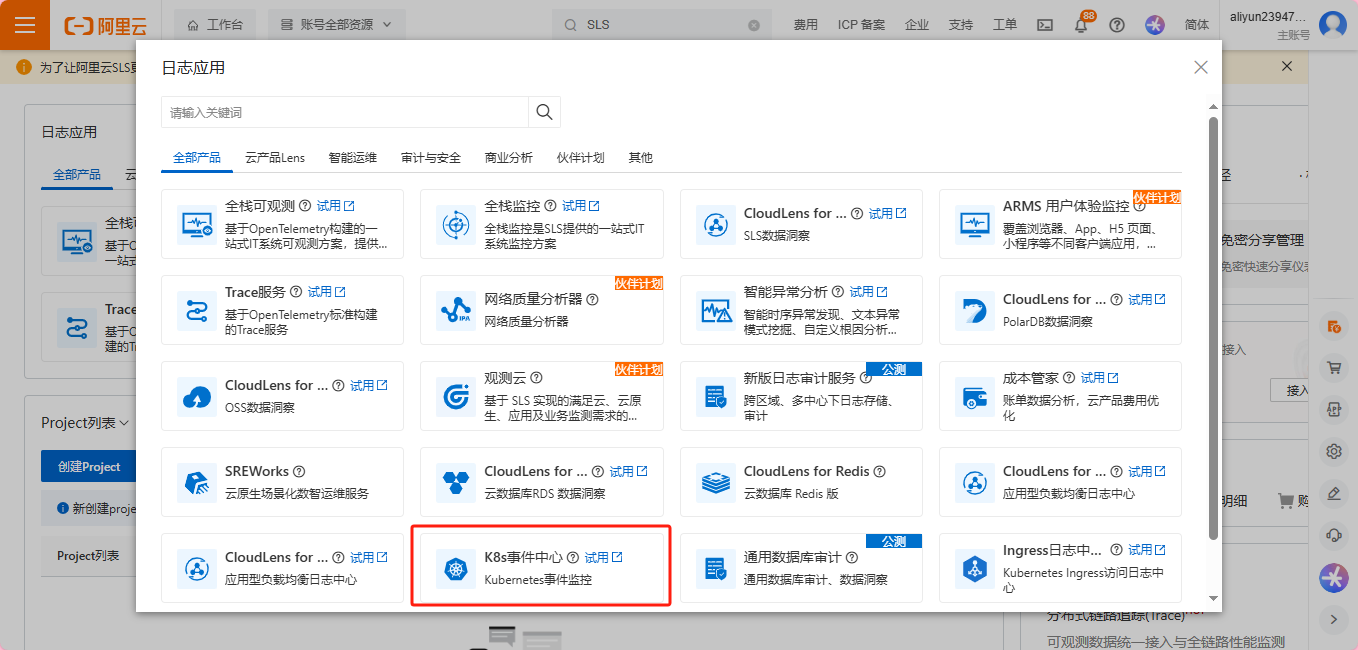This screenshot has height=650, width=1358.
Task: Click the CloudLens for Redis icon
Action: [715, 482]
